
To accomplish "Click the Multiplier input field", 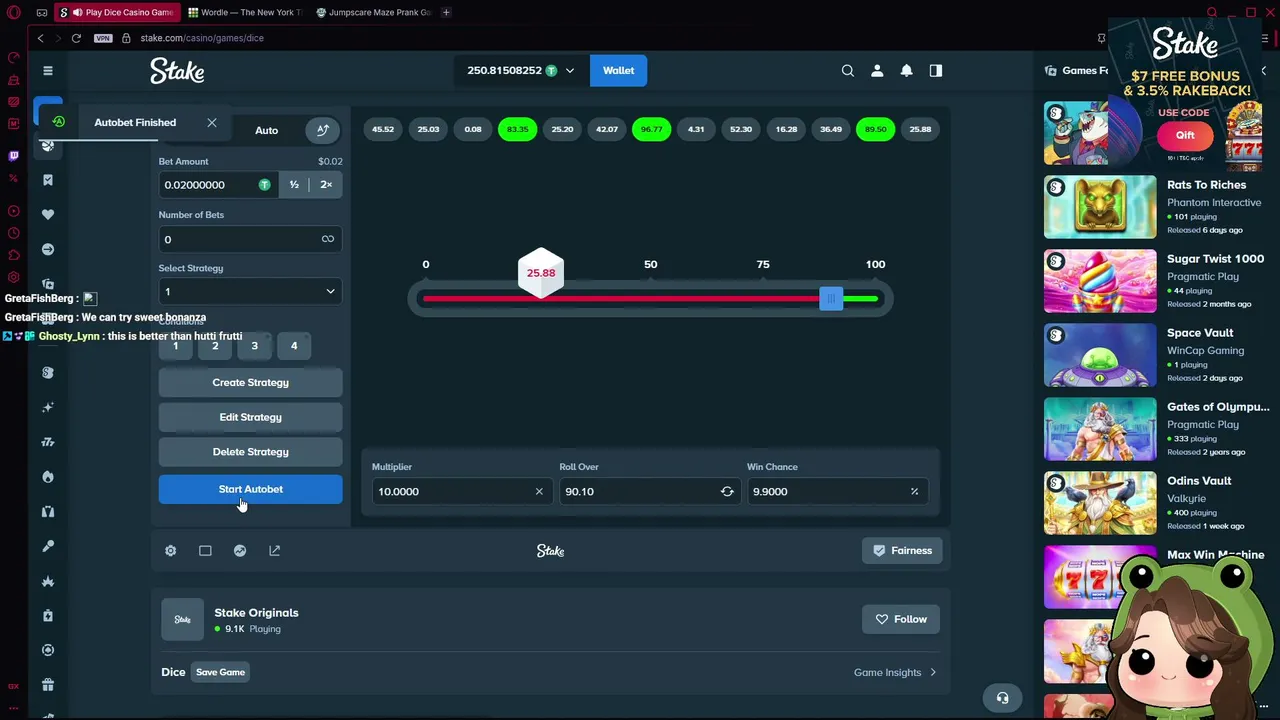I will tap(460, 492).
